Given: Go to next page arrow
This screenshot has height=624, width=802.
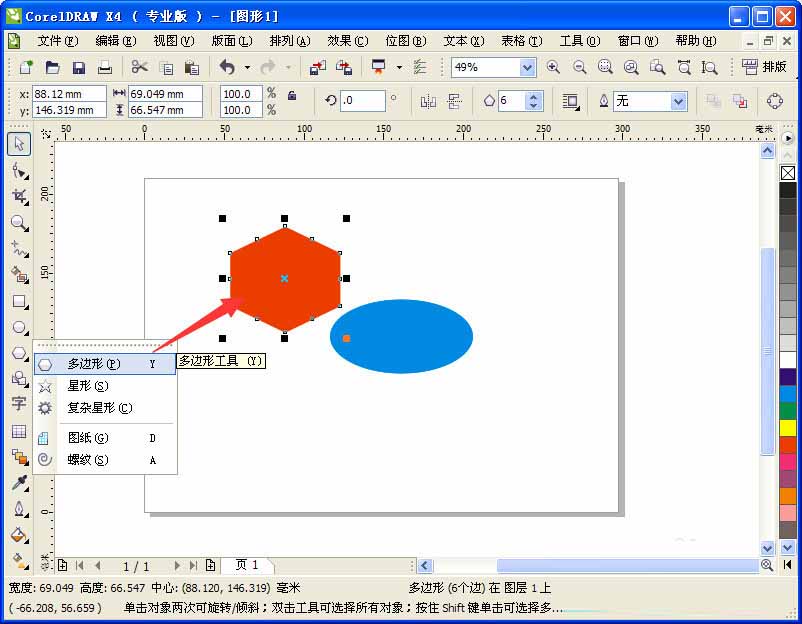Looking at the screenshot, I should pos(177,565).
